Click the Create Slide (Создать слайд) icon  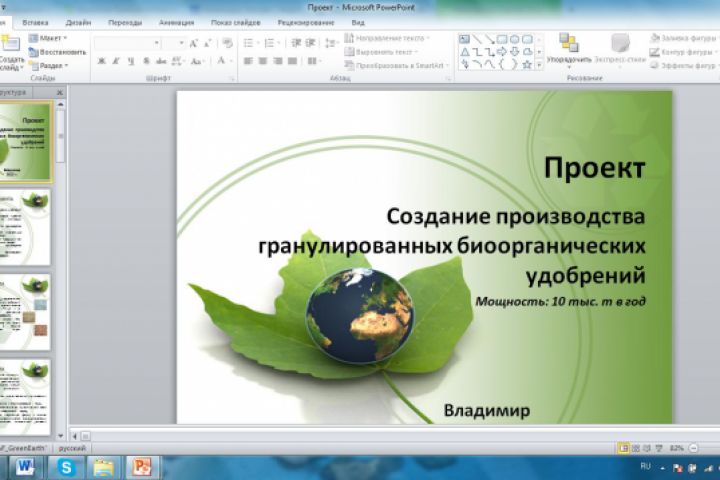(x=11, y=44)
